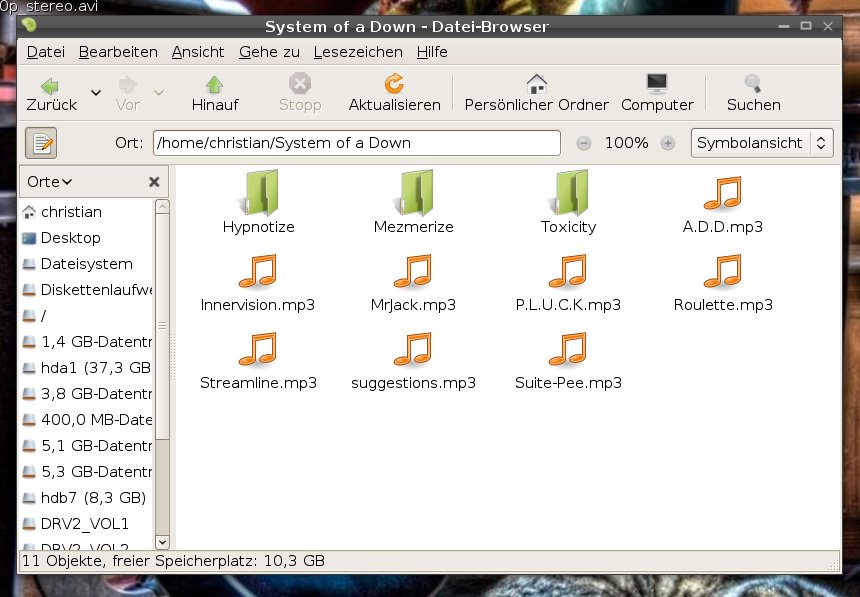Open the Gehe zu menu
Viewport: 860px width, 597px height.
269,52
